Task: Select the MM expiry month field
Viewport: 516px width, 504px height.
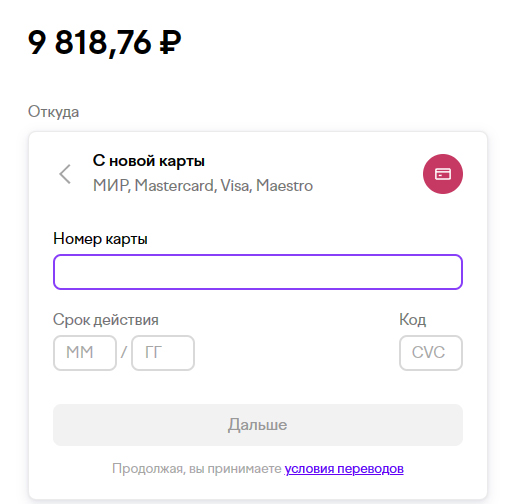Action: tap(85, 353)
